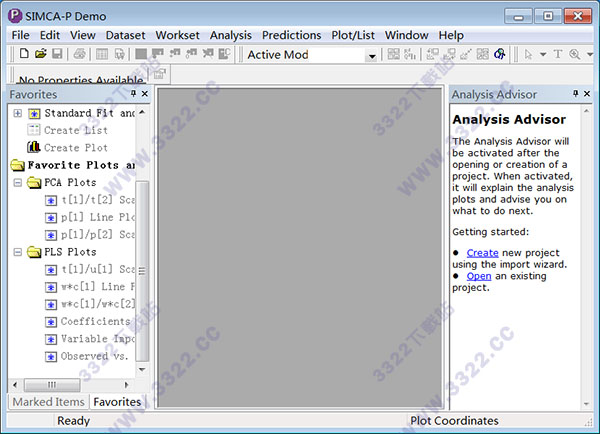
Task: Select t[1]/t[2] Scatter plot item
Action: [x=90, y=200]
